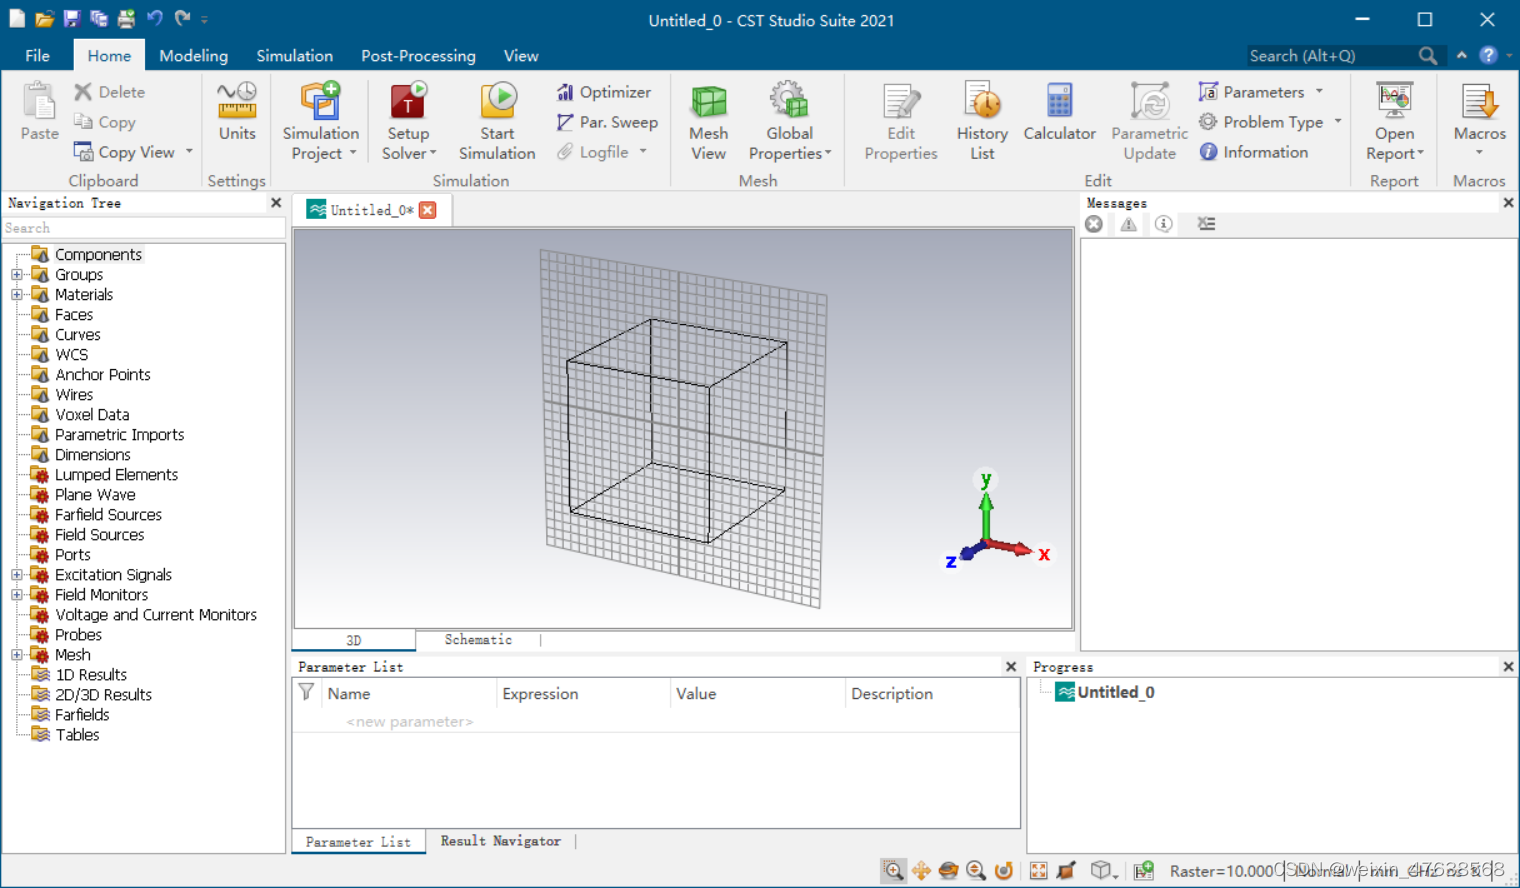
Task: Expand the Mesh tree node
Action: click(x=17, y=654)
